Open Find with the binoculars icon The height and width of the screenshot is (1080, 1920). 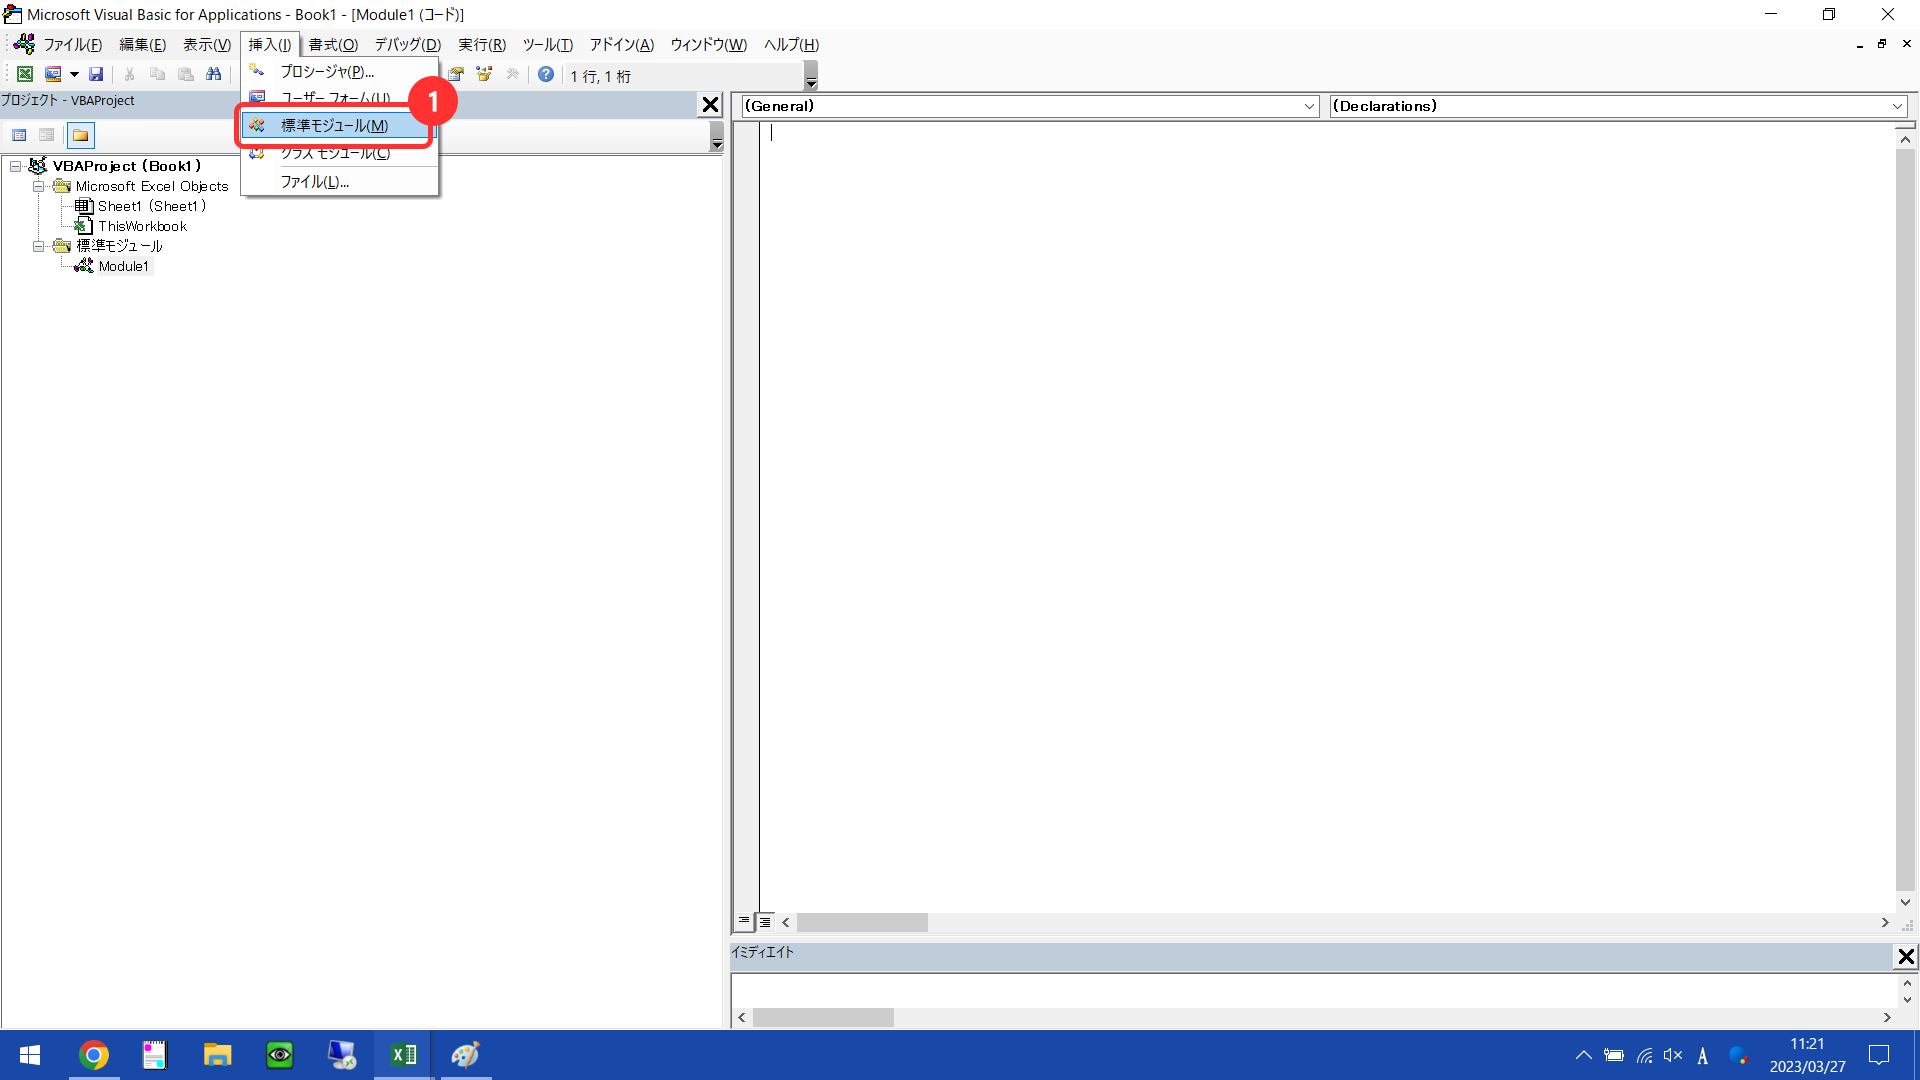click(x=214, y=74)
